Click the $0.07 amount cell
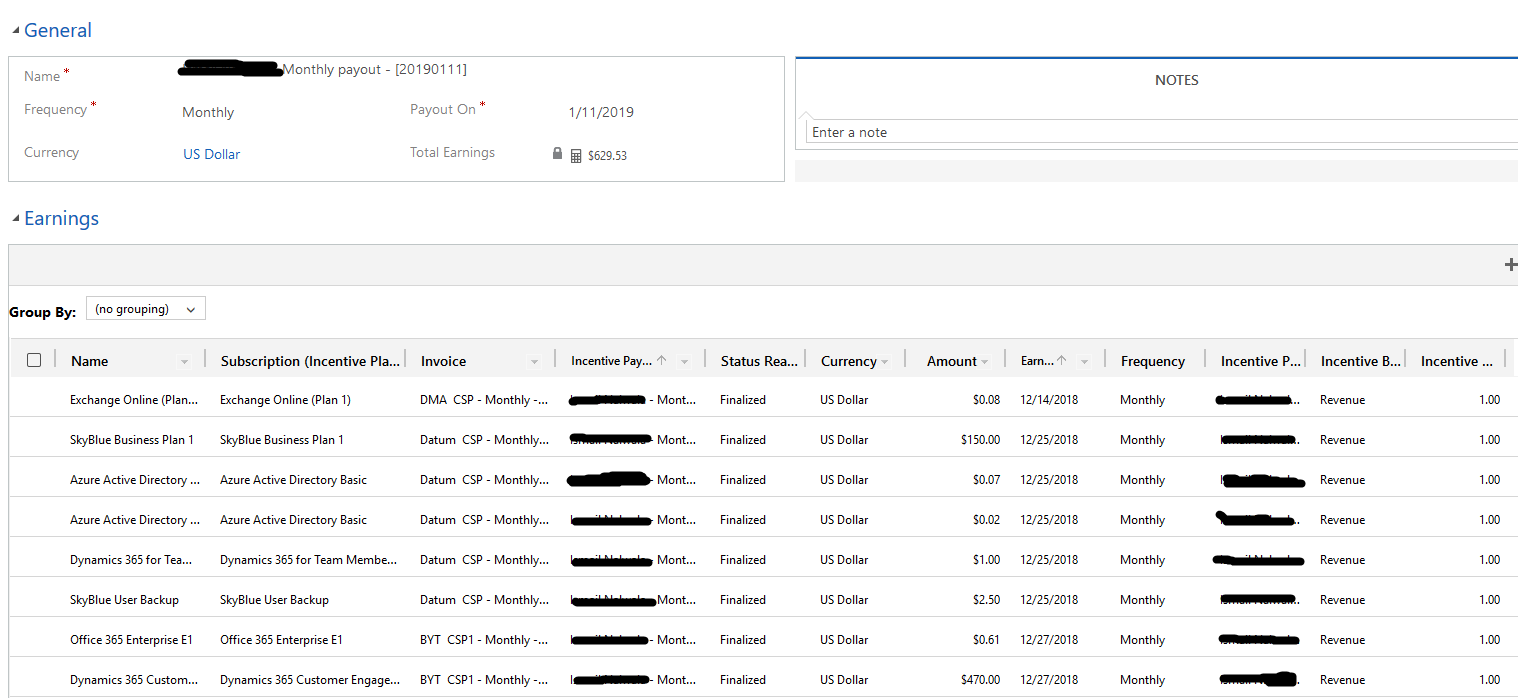This screenshot has height=698, width=1518. coord(986,480)
